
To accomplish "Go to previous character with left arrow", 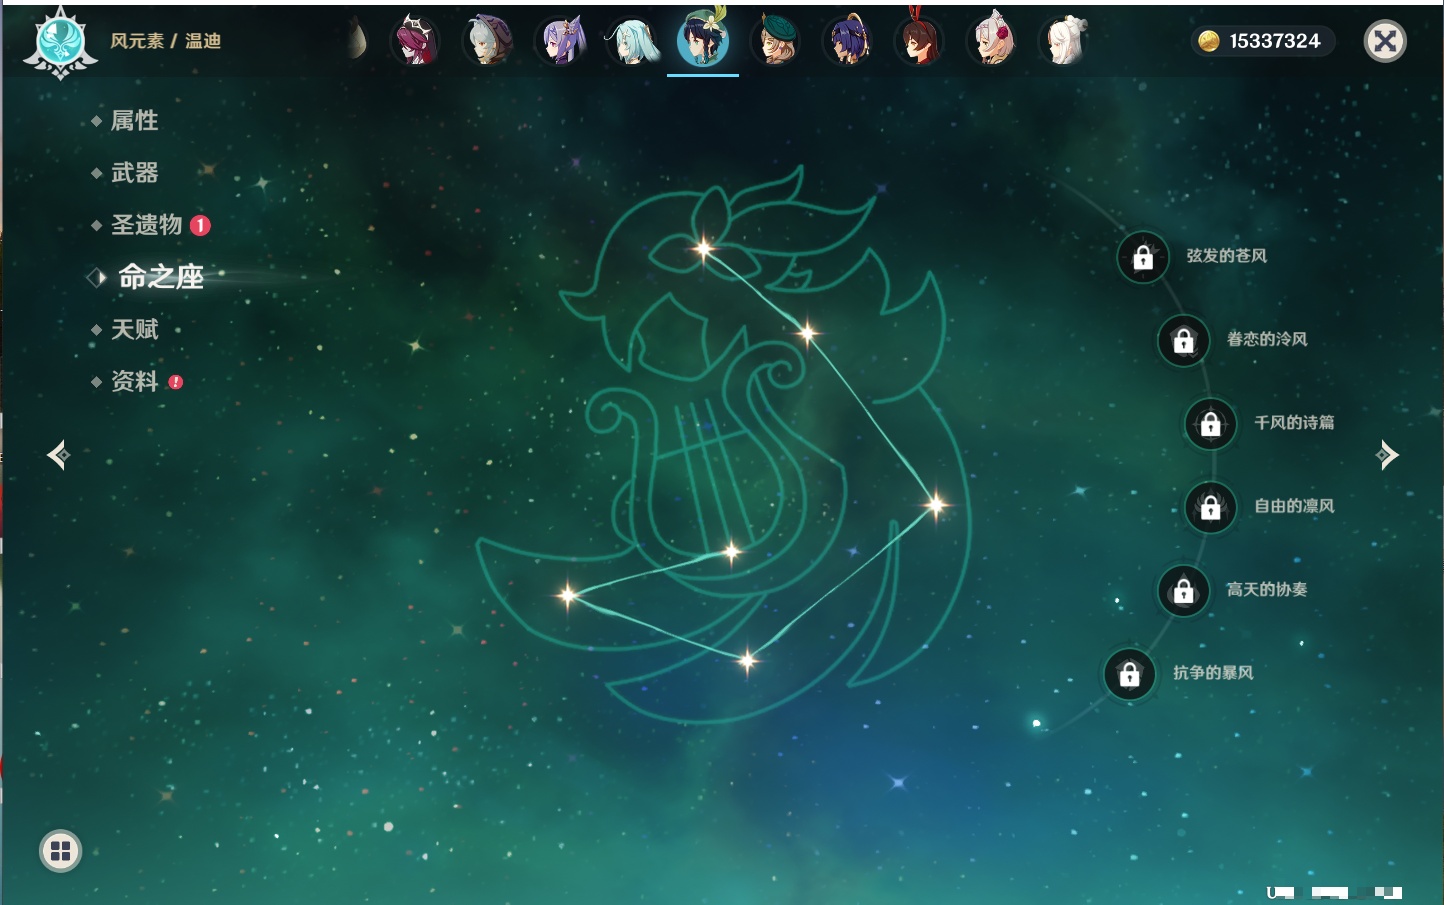I will click(58, 455).
